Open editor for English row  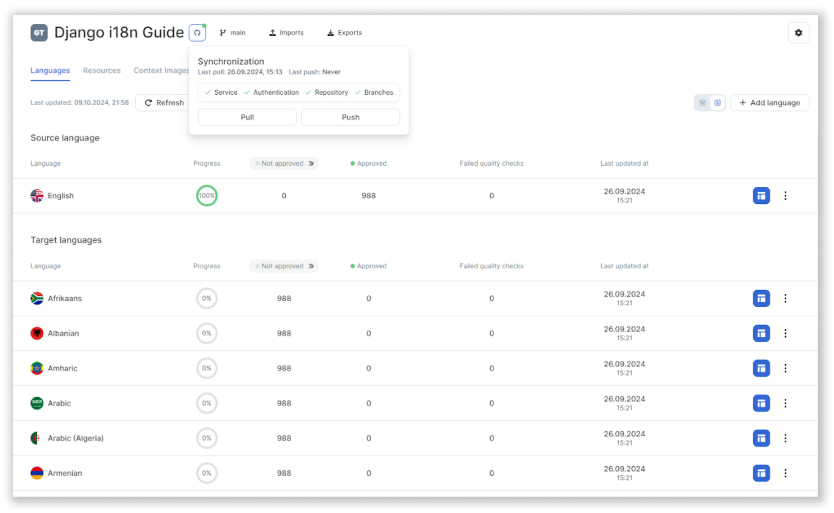pos(761,196)
